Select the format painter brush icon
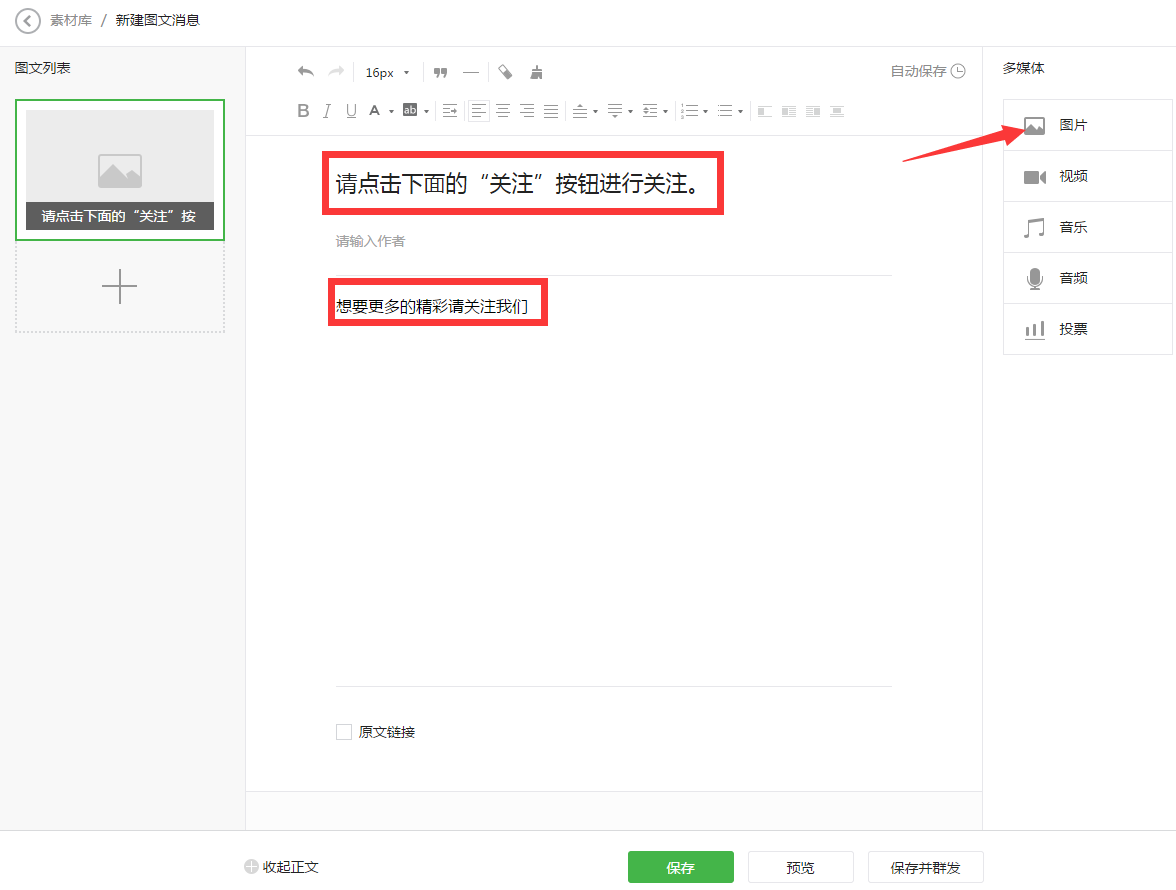Viewport: 1176px width, 890px height. 537,72
